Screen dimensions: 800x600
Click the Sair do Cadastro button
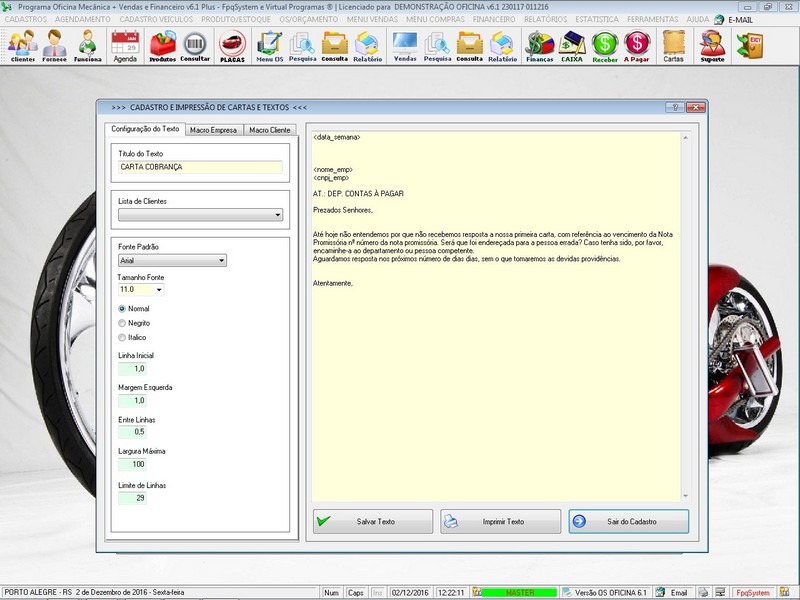click(x=629, y=521)
